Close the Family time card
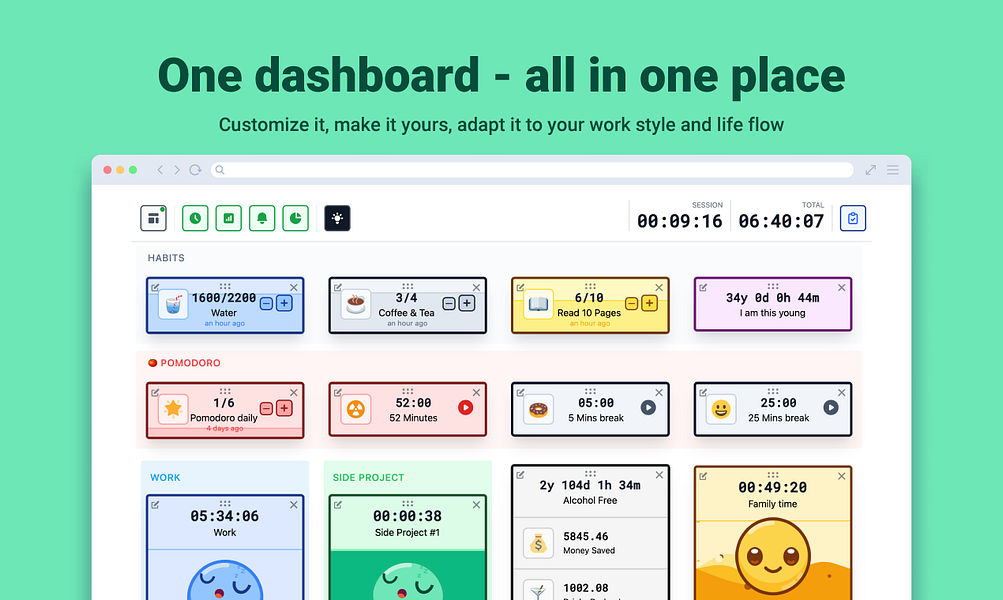The width and height of the screenshot is (1003, 600). [x=842, y=477]
